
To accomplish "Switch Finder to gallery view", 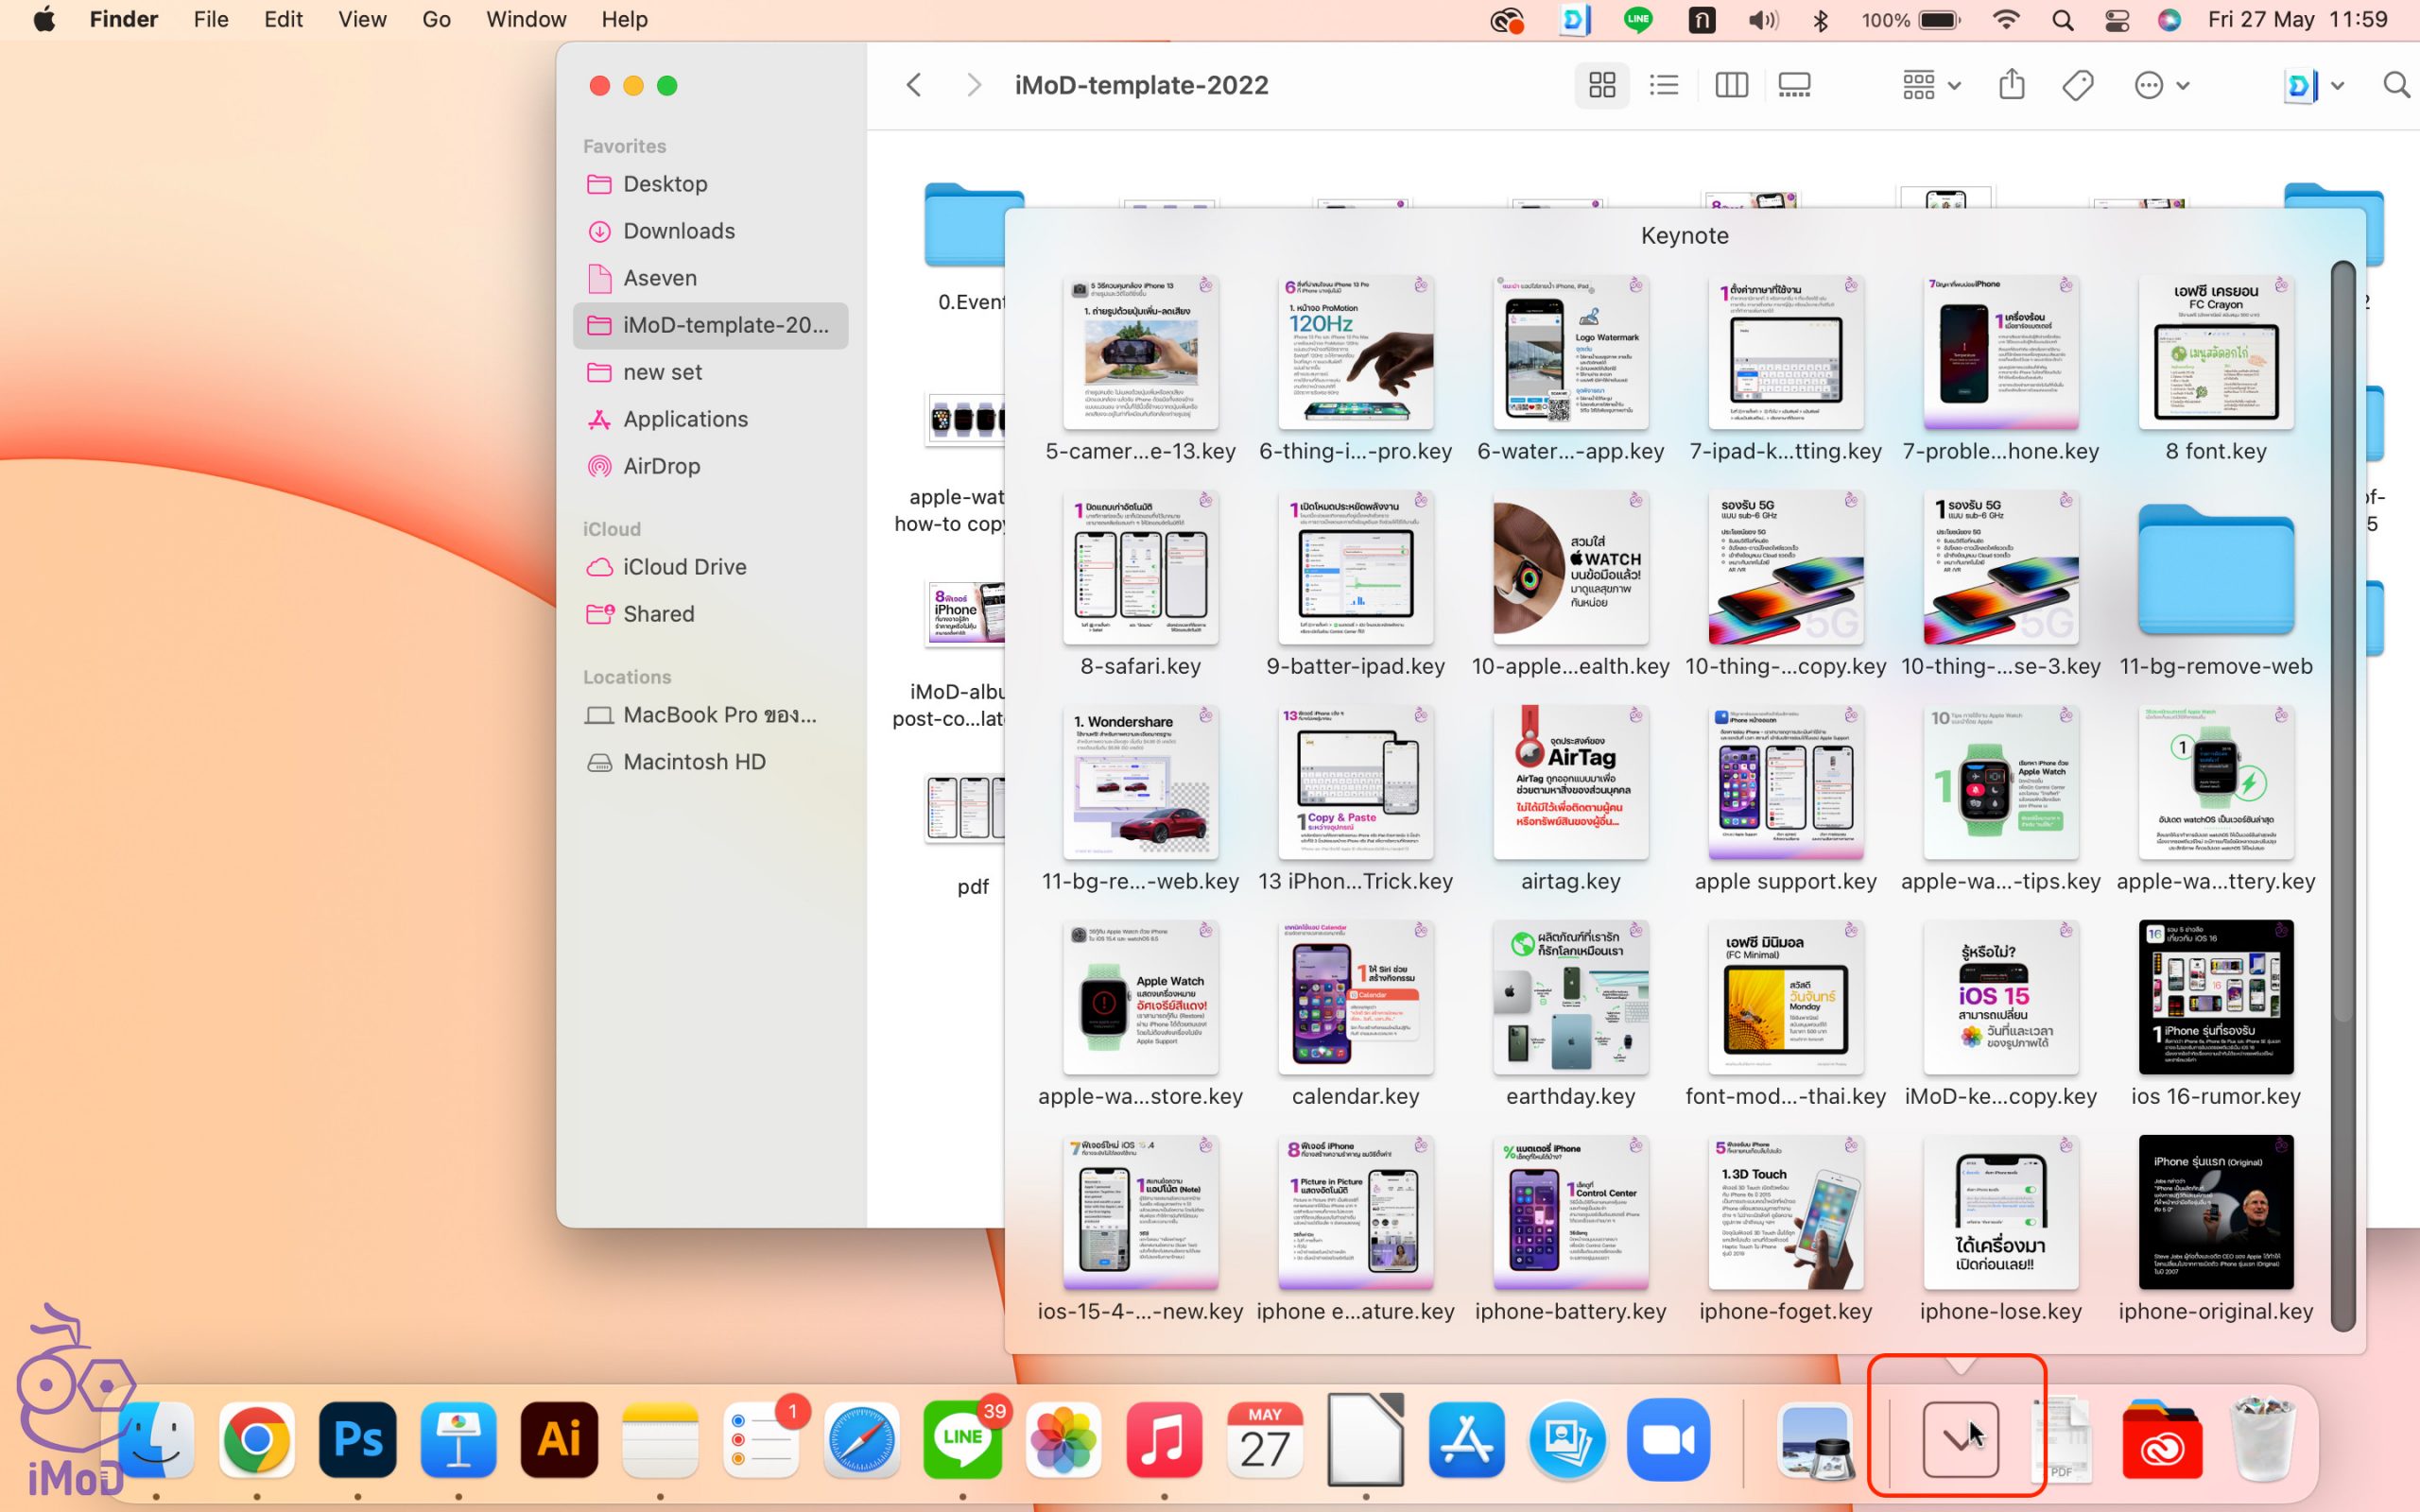I will (x=1794, y=85).
